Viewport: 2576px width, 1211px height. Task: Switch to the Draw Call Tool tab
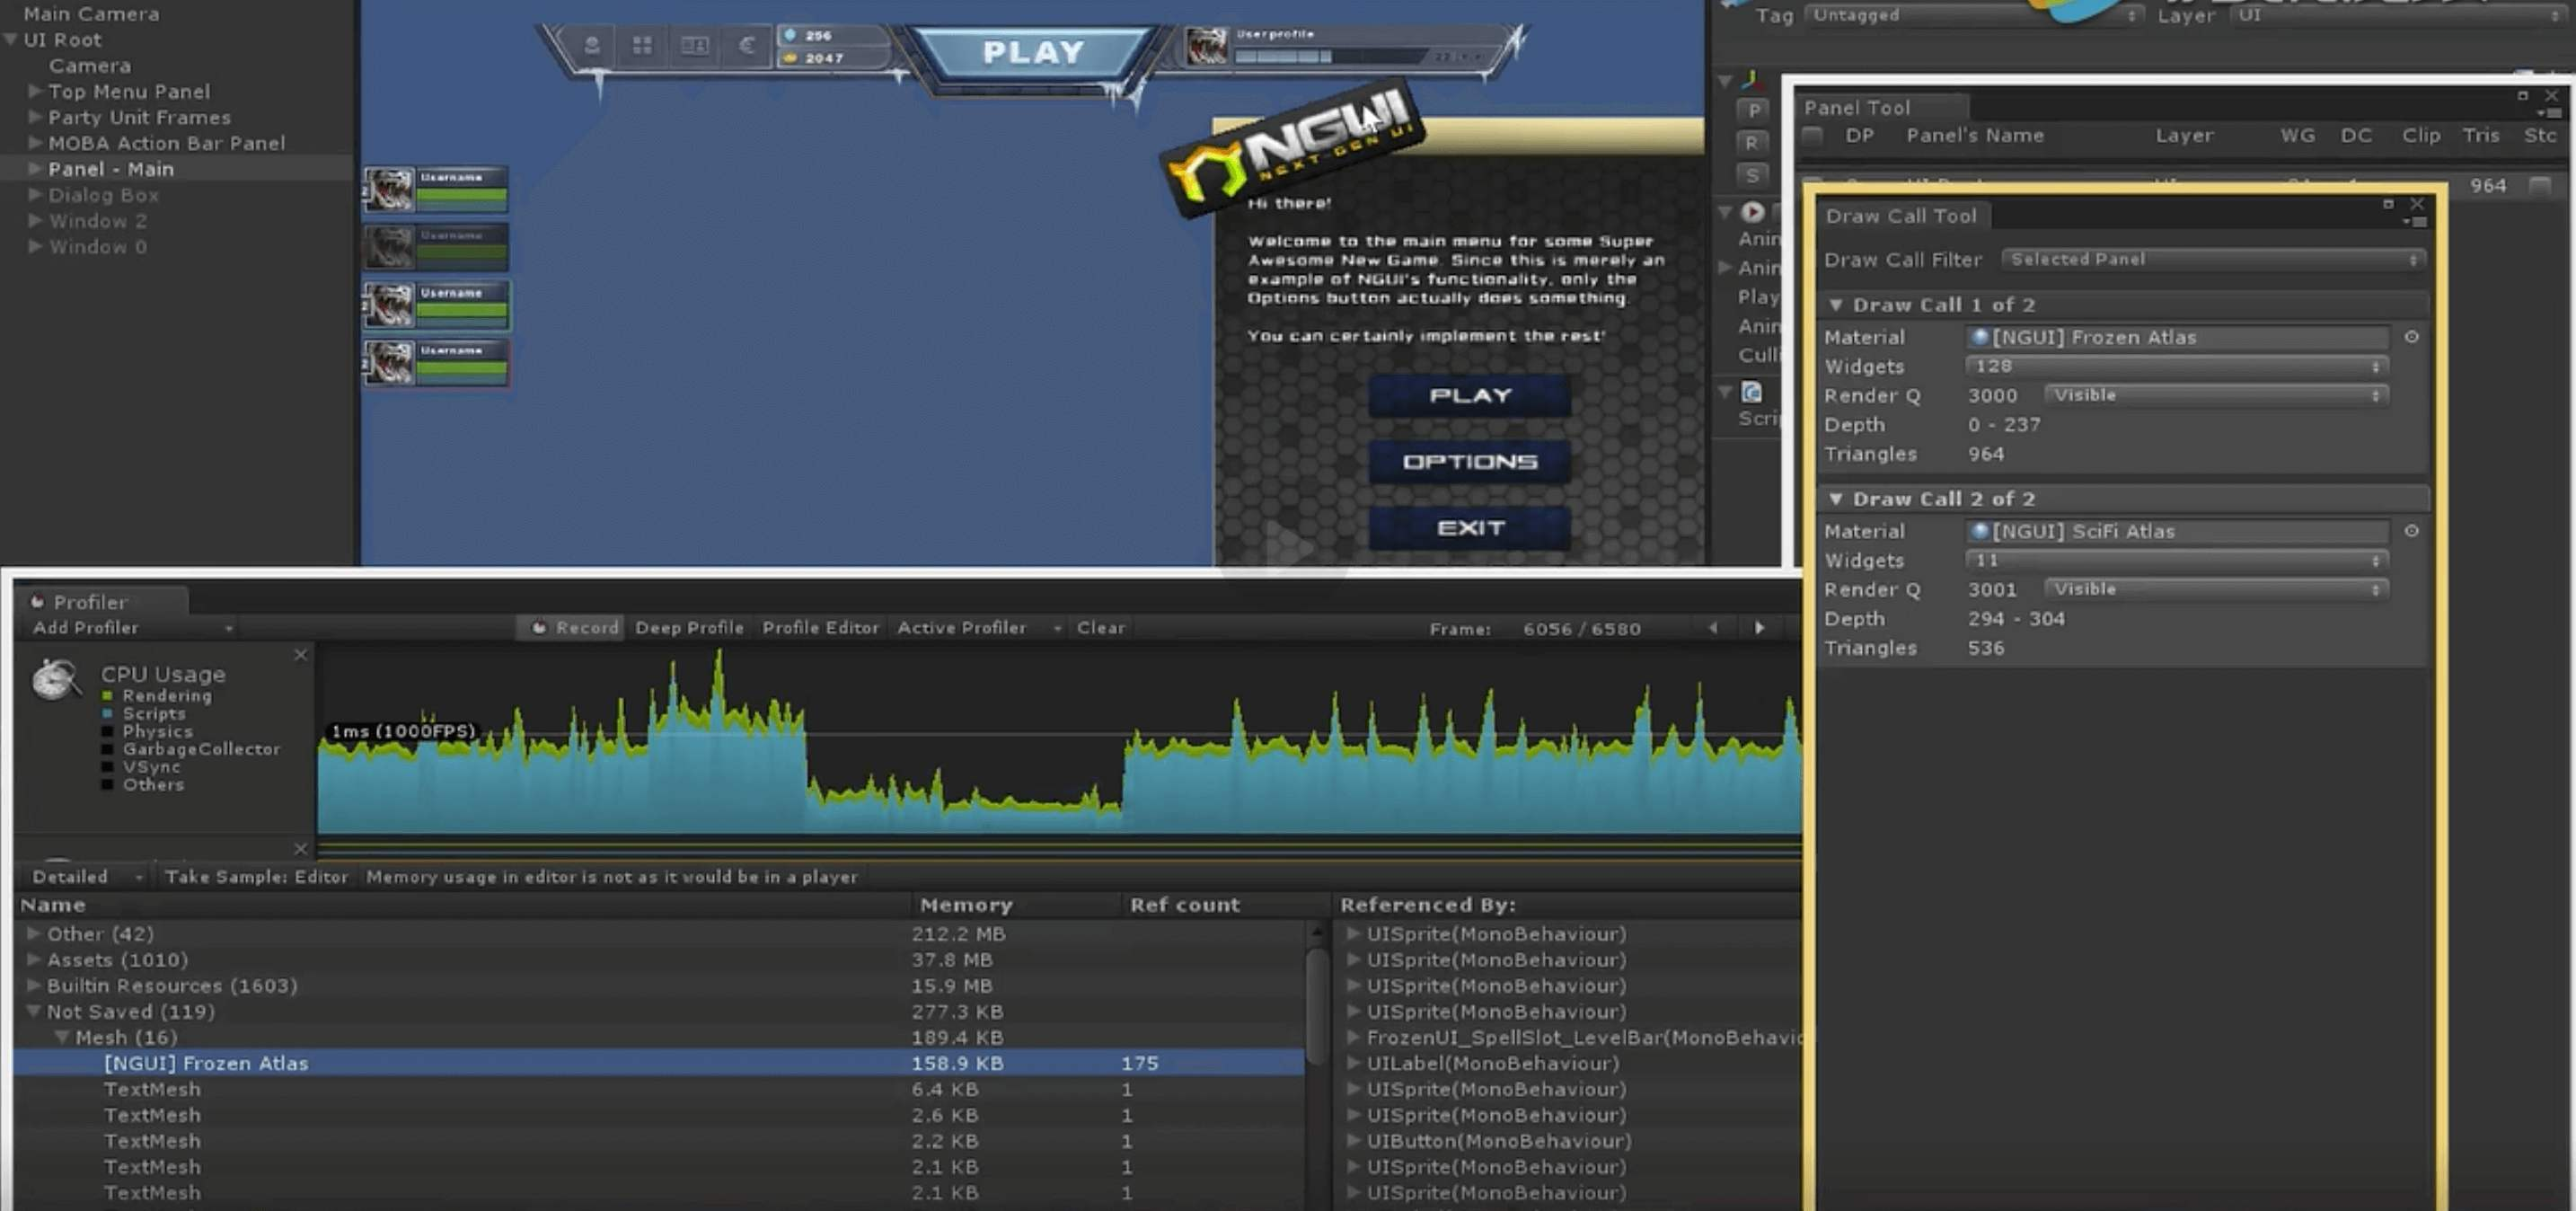[x=1900, y=216]
